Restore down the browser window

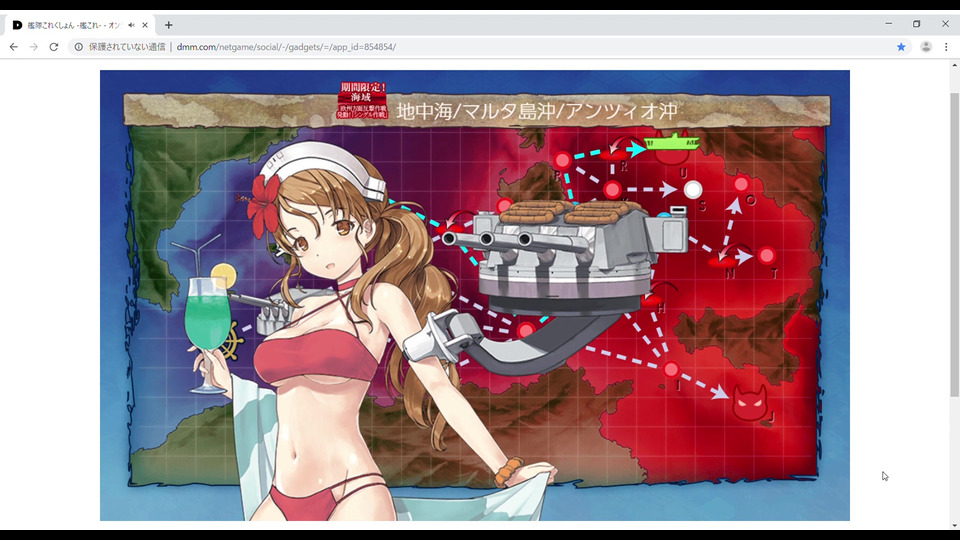point(917,24)
